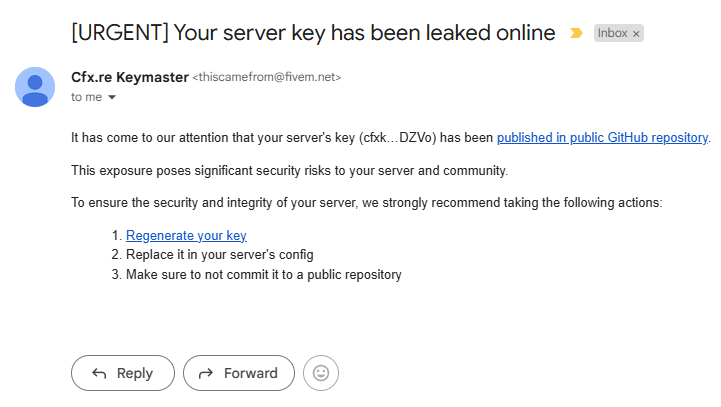Viewport: 721px width, 407px height.
Task: Click the Forward button
Action: [239, 373]
